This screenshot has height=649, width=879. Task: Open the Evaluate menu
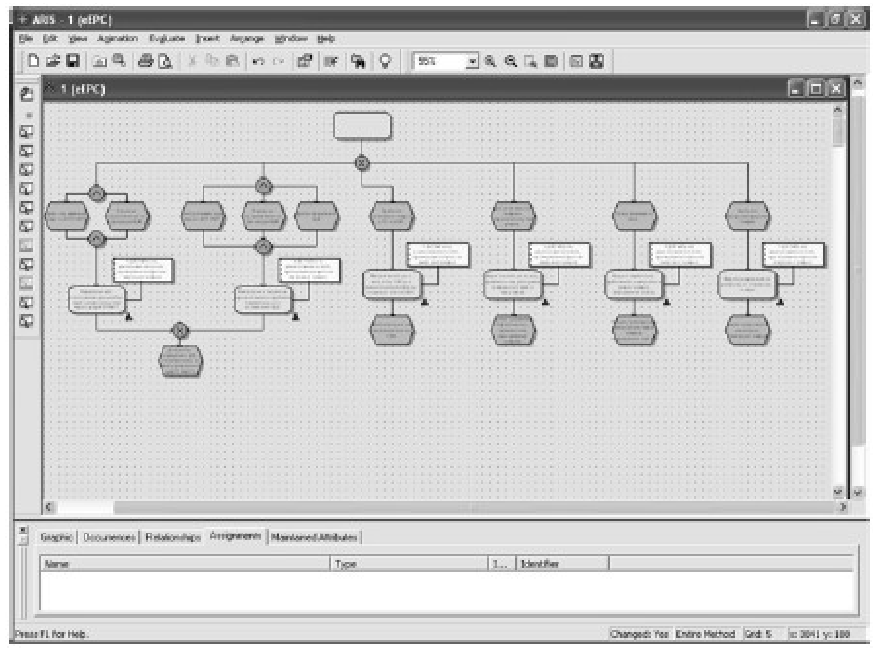(x=166, y=38)
